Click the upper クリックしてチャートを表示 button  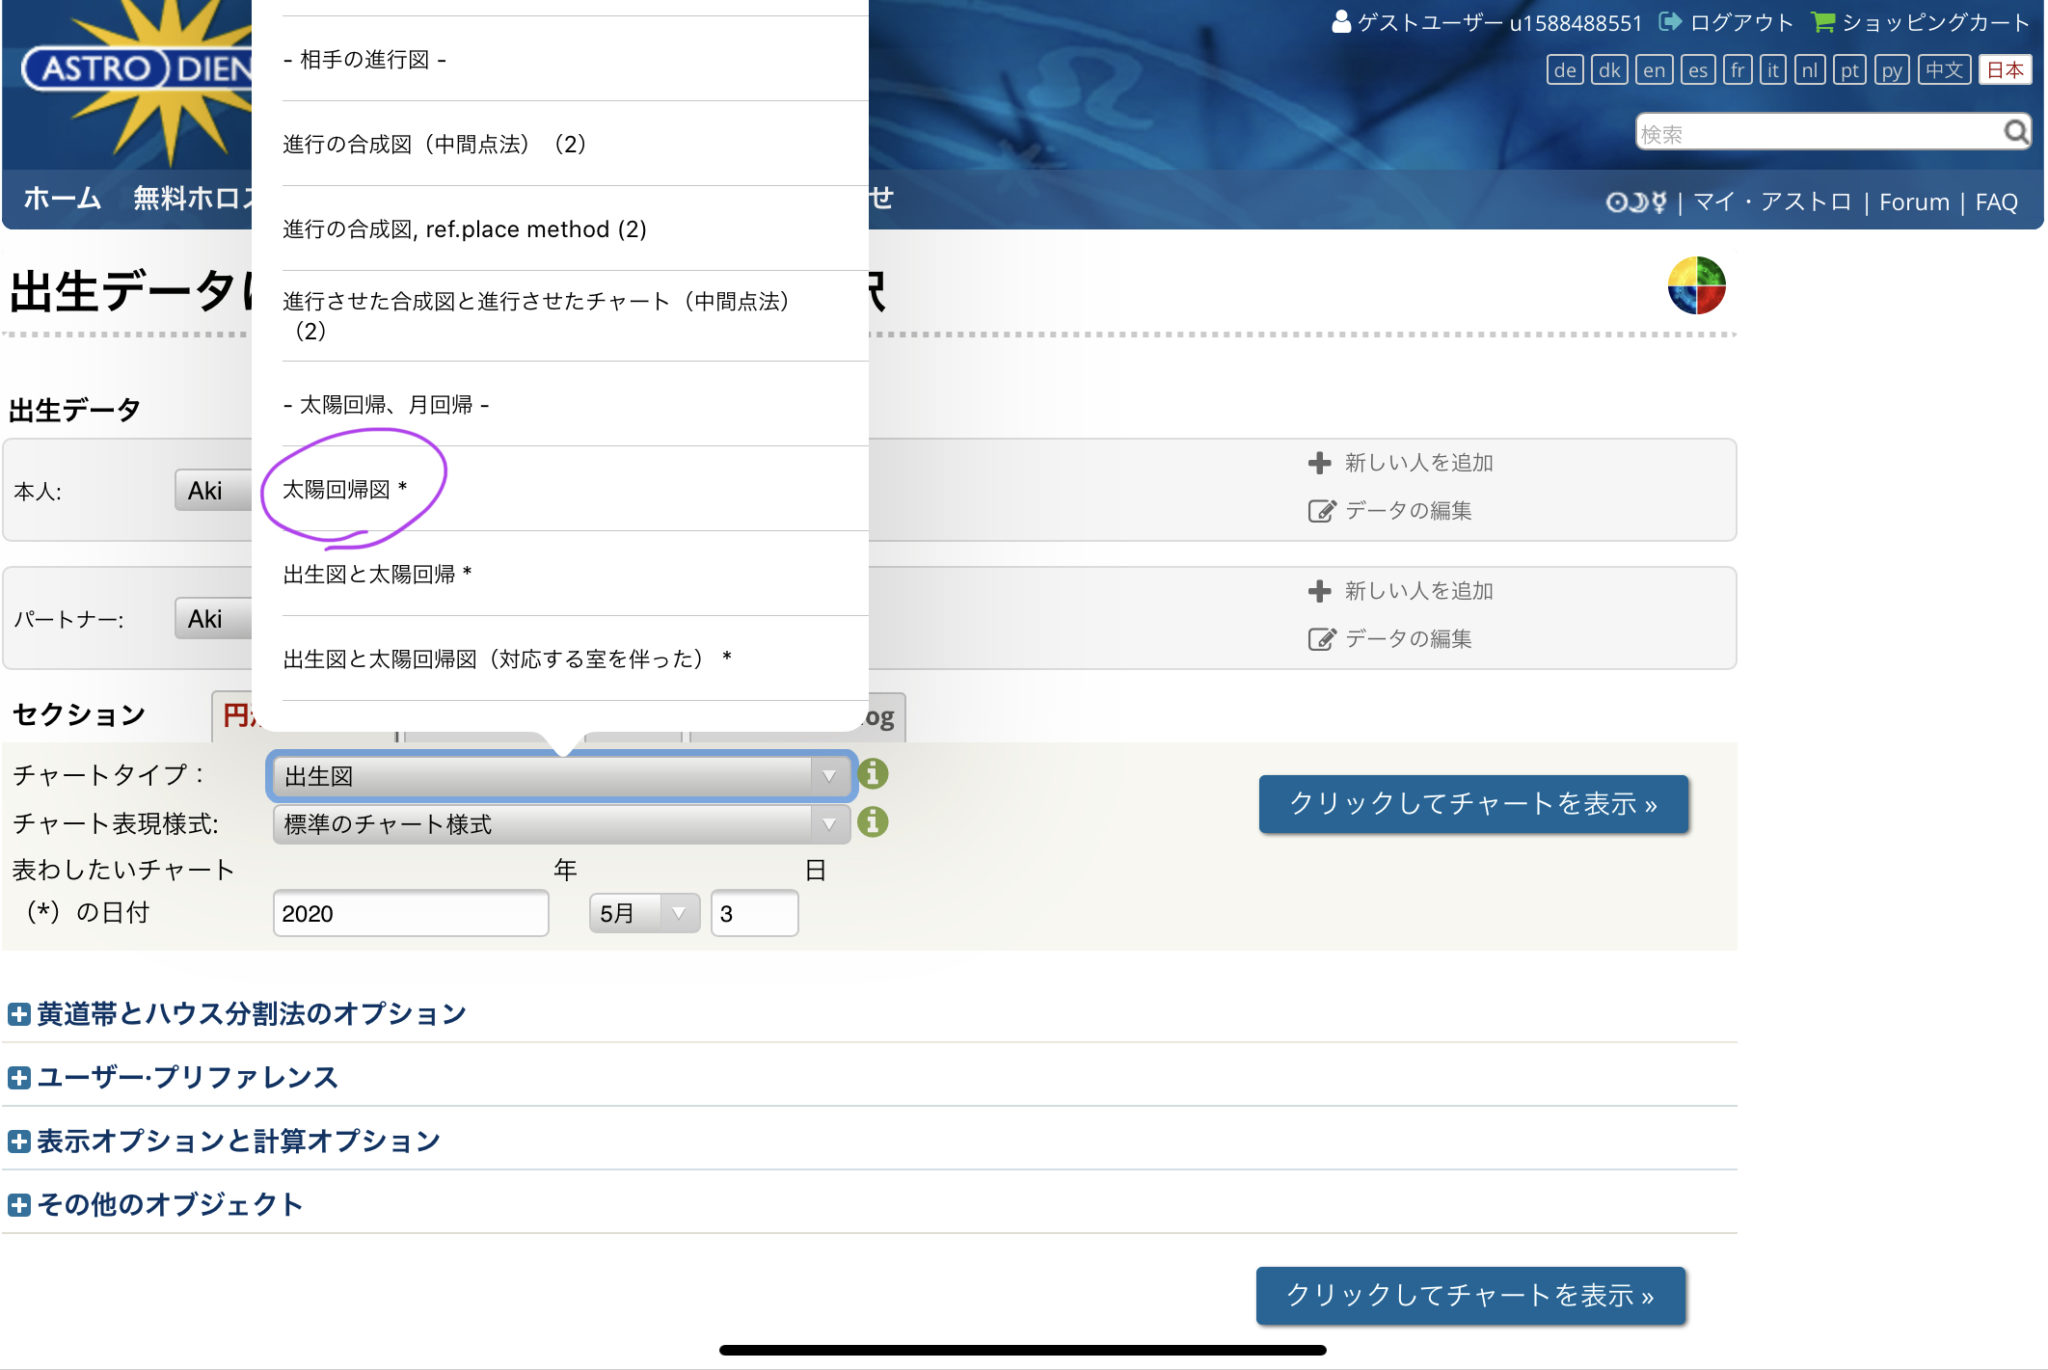(x=1473, y=804)
